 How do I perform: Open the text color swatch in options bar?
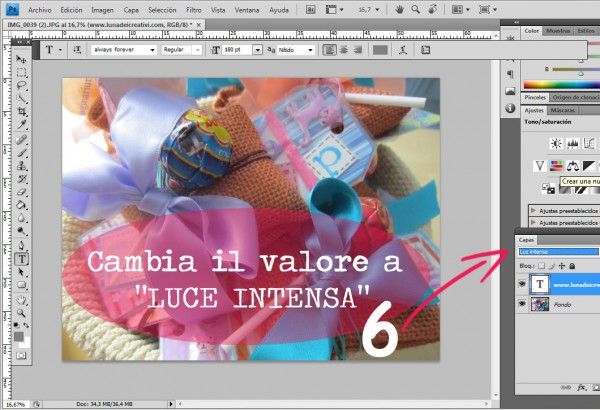coord(380,50)
